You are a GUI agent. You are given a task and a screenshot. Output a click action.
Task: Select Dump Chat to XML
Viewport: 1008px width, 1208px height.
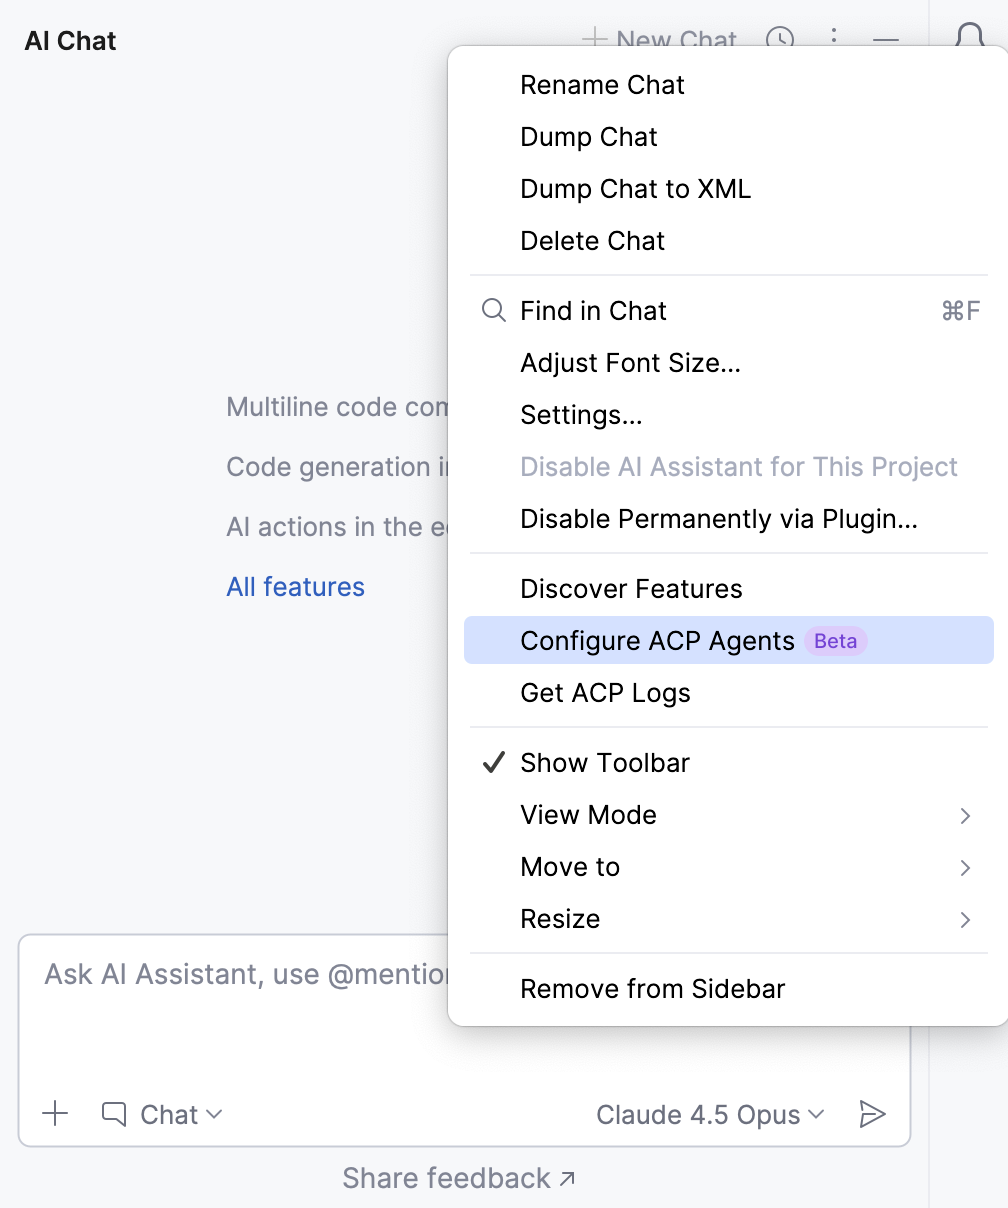635,189
